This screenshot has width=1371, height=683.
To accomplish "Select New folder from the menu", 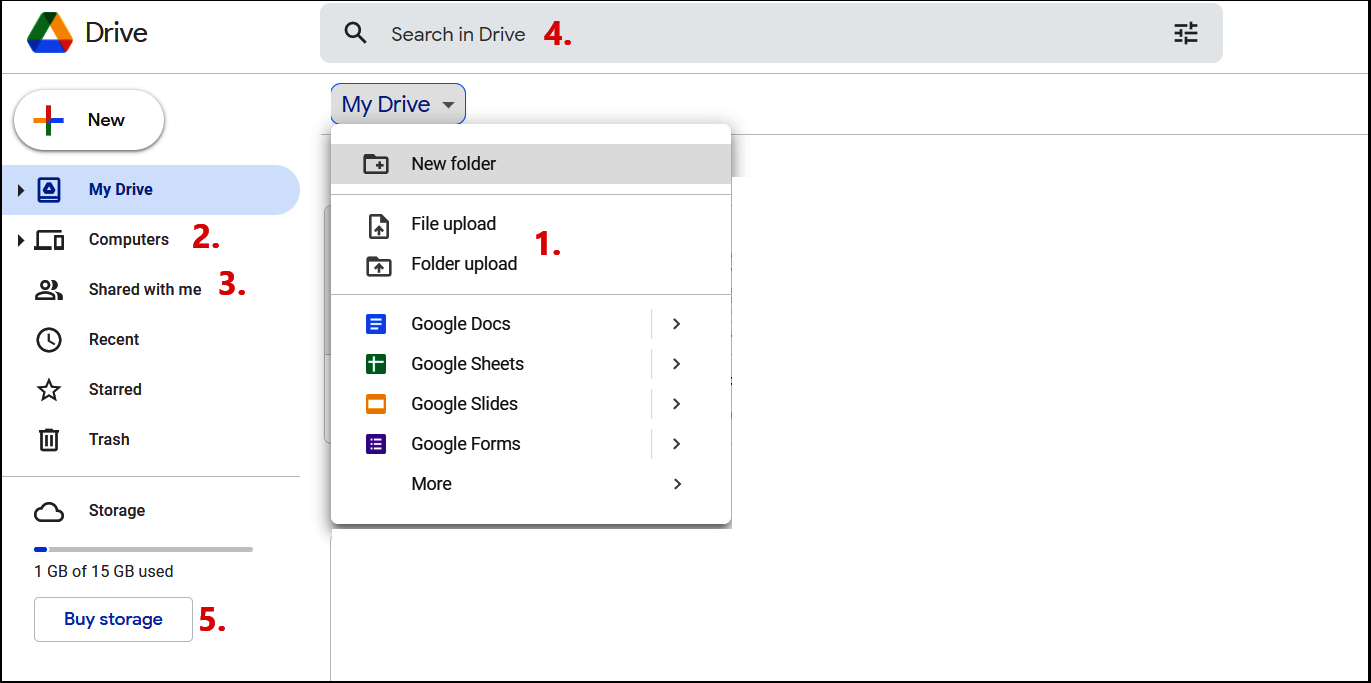I will tap(452, 163).
